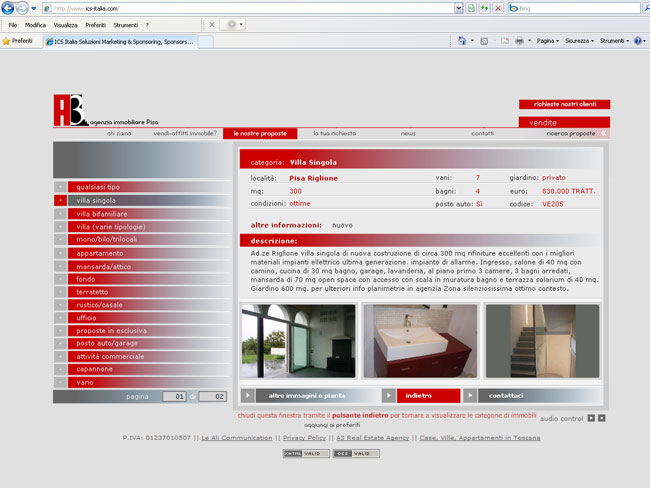
Task: Click ricerca proposte nav item
Action: point(571,134)
